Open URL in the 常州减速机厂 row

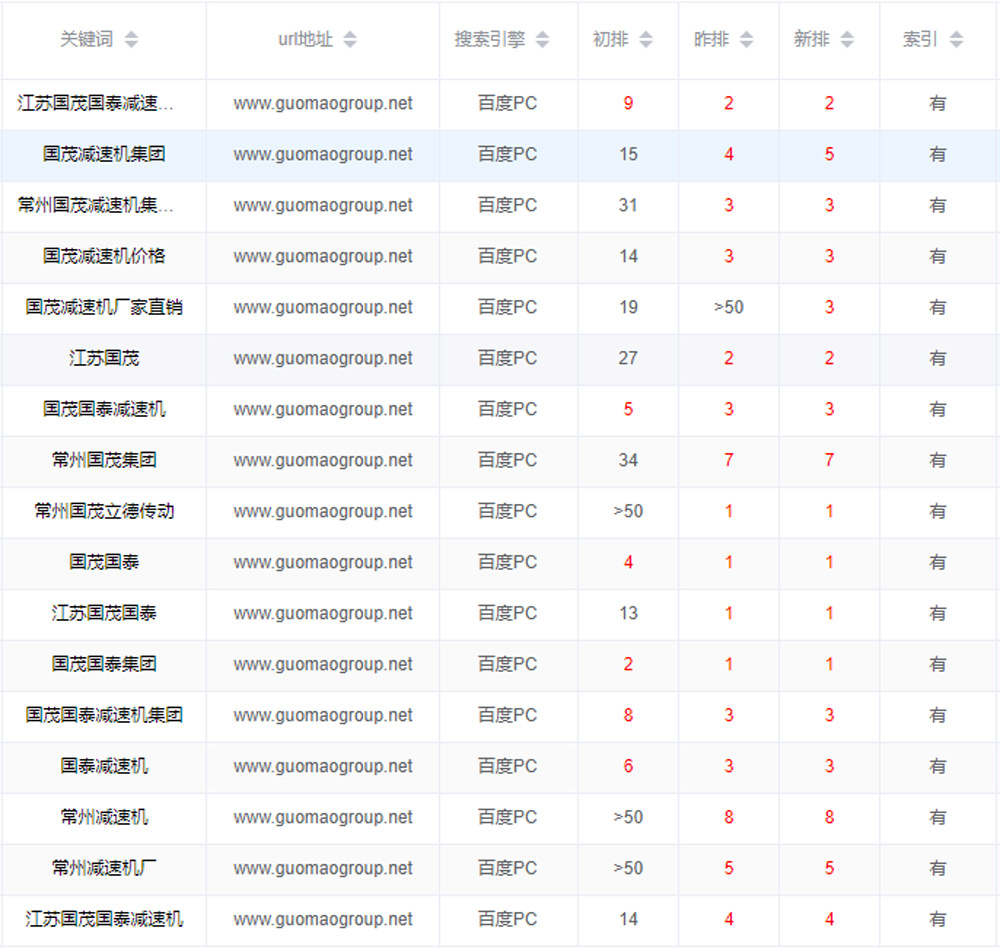click(323, 868)
